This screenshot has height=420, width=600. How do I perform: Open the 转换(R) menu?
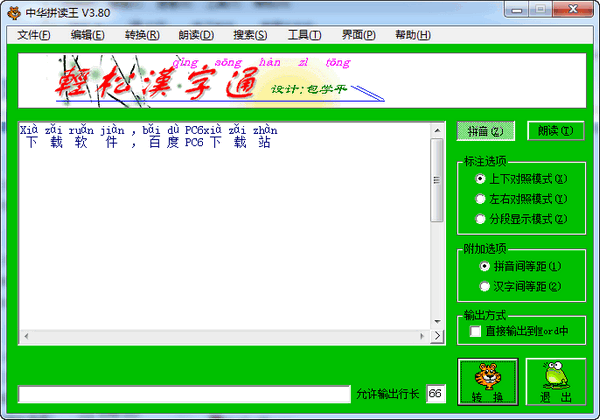[142, 35]
